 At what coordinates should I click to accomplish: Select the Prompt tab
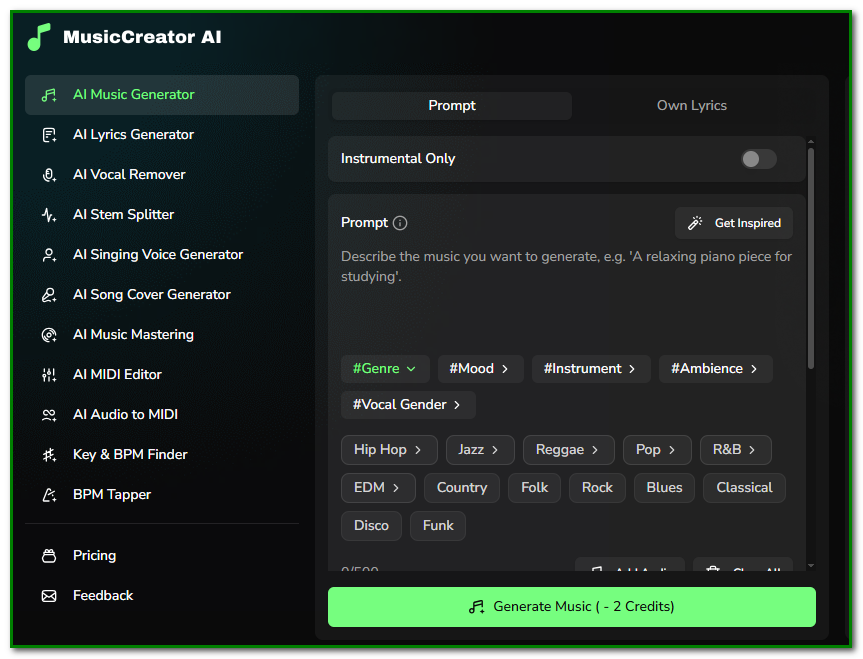coord(451,104)
